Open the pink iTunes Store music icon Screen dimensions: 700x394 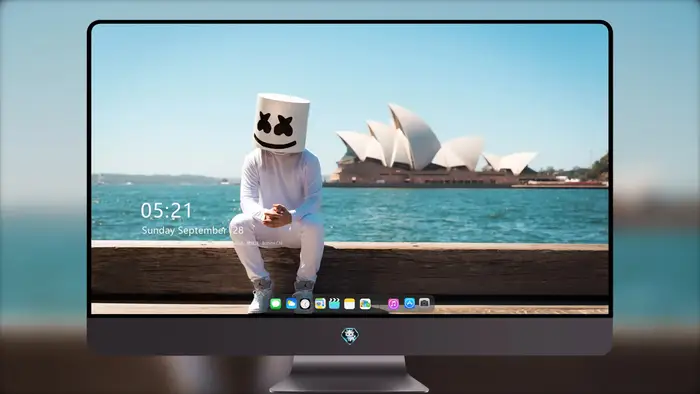click(393, 304)
